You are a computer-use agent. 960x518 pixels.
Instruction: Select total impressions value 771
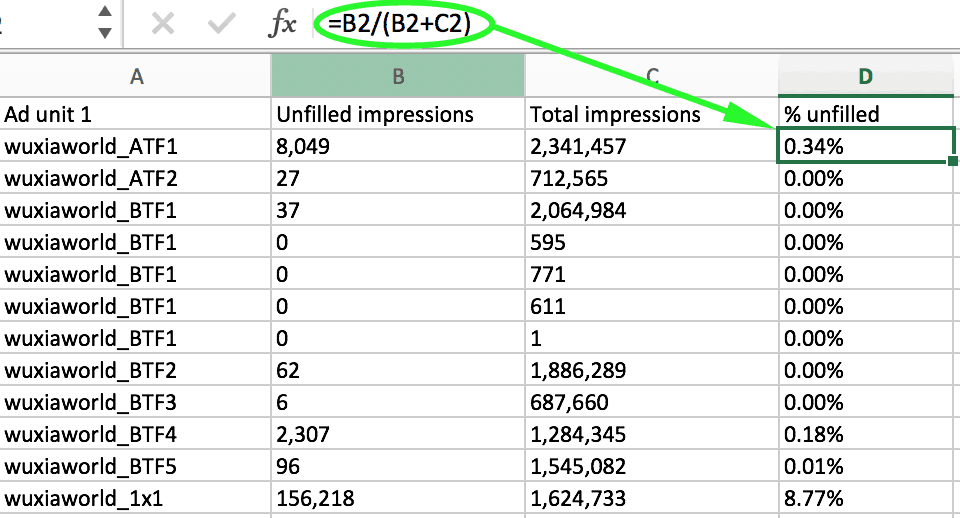(652, 274)
